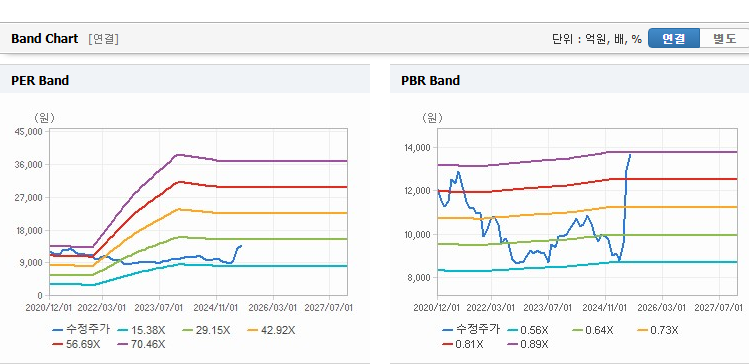
Task: Click the [연결] label beside Band Chart
Action: pos(103,39)
